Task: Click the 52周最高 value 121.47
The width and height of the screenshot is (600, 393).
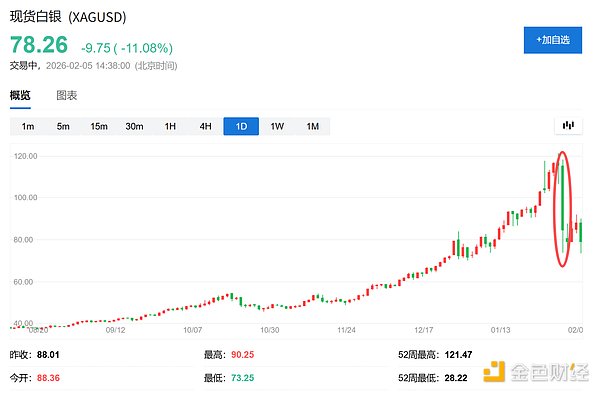Action: coord(458,355)
